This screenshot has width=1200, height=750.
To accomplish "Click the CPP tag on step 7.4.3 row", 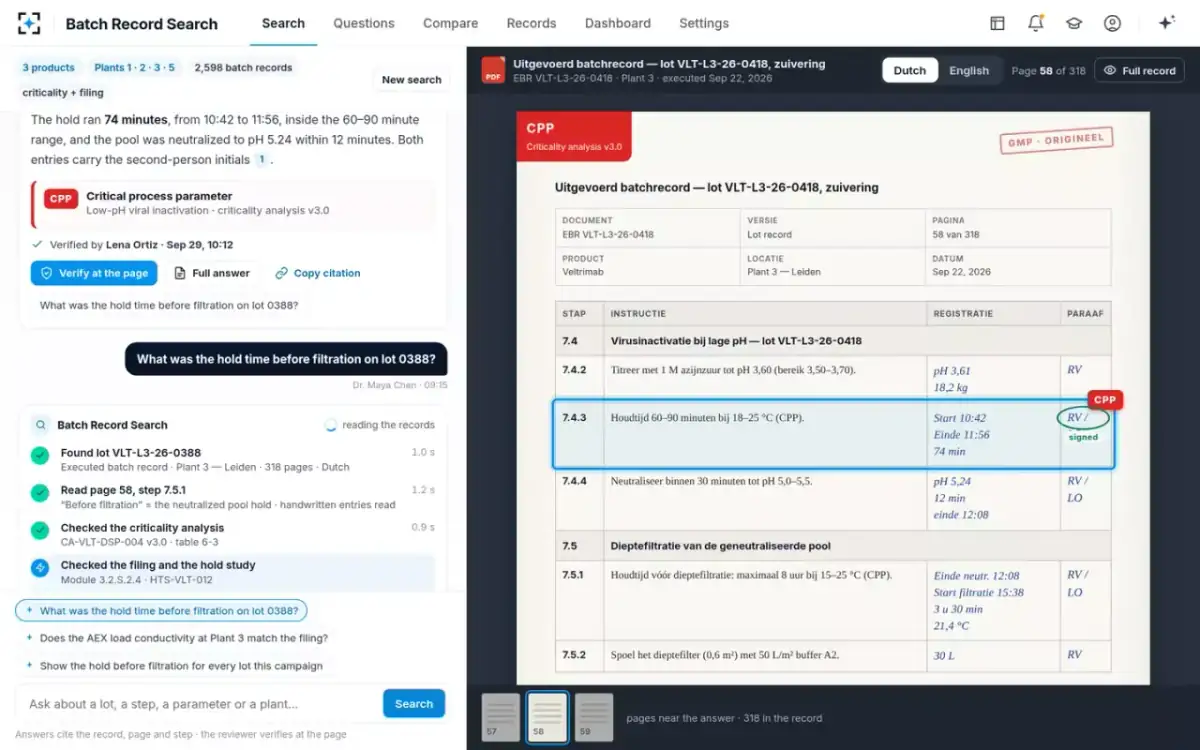I will [x=1105, y=400].
